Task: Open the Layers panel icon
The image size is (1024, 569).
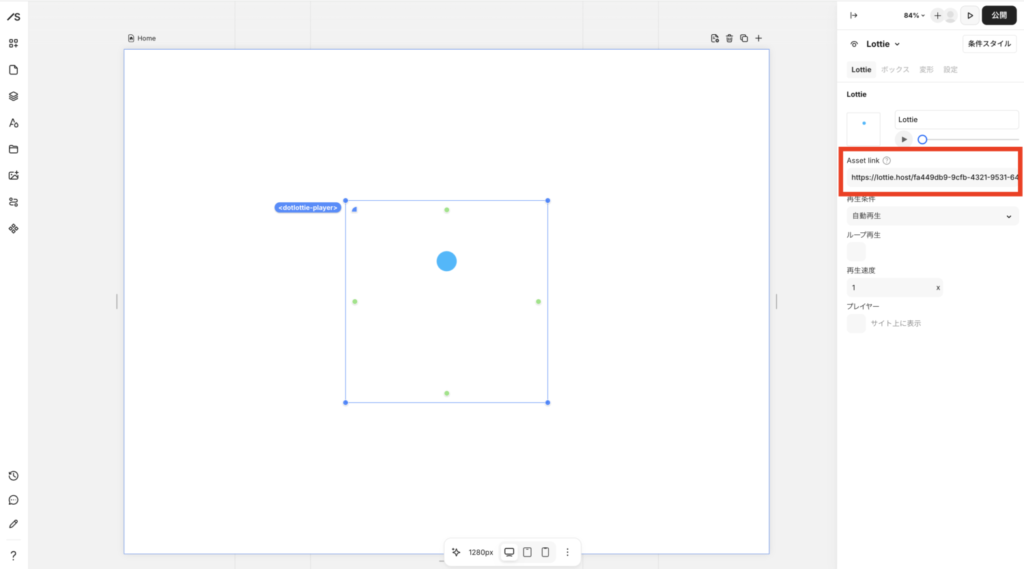Action: (x=13, y=97)
